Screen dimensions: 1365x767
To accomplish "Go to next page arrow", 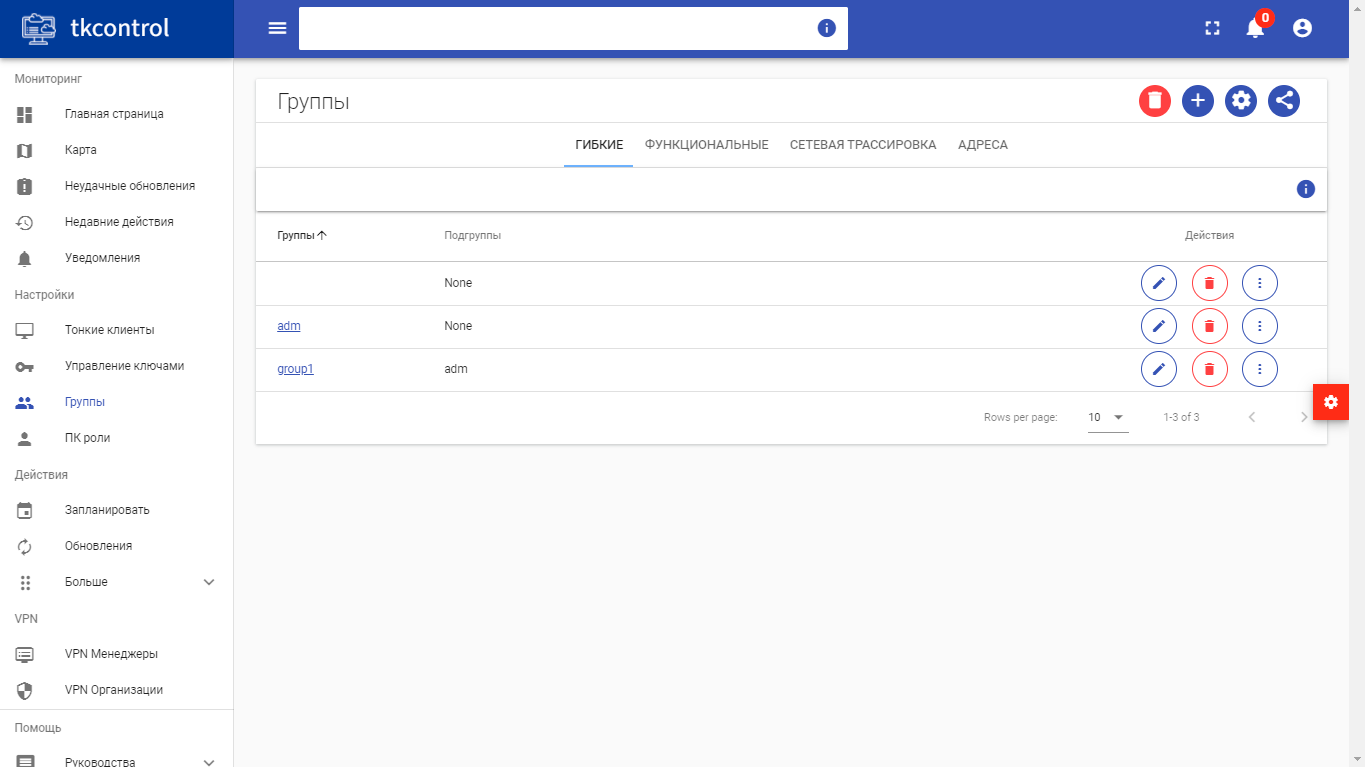I will pyautogui.click(x=1303, y=417).
